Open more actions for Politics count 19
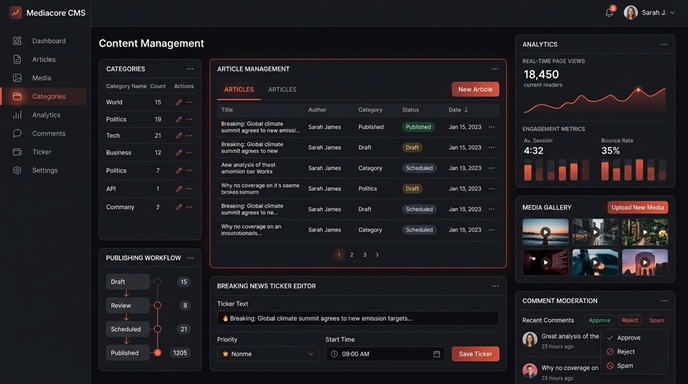The image size is (688, 384). tap(189, 119)
